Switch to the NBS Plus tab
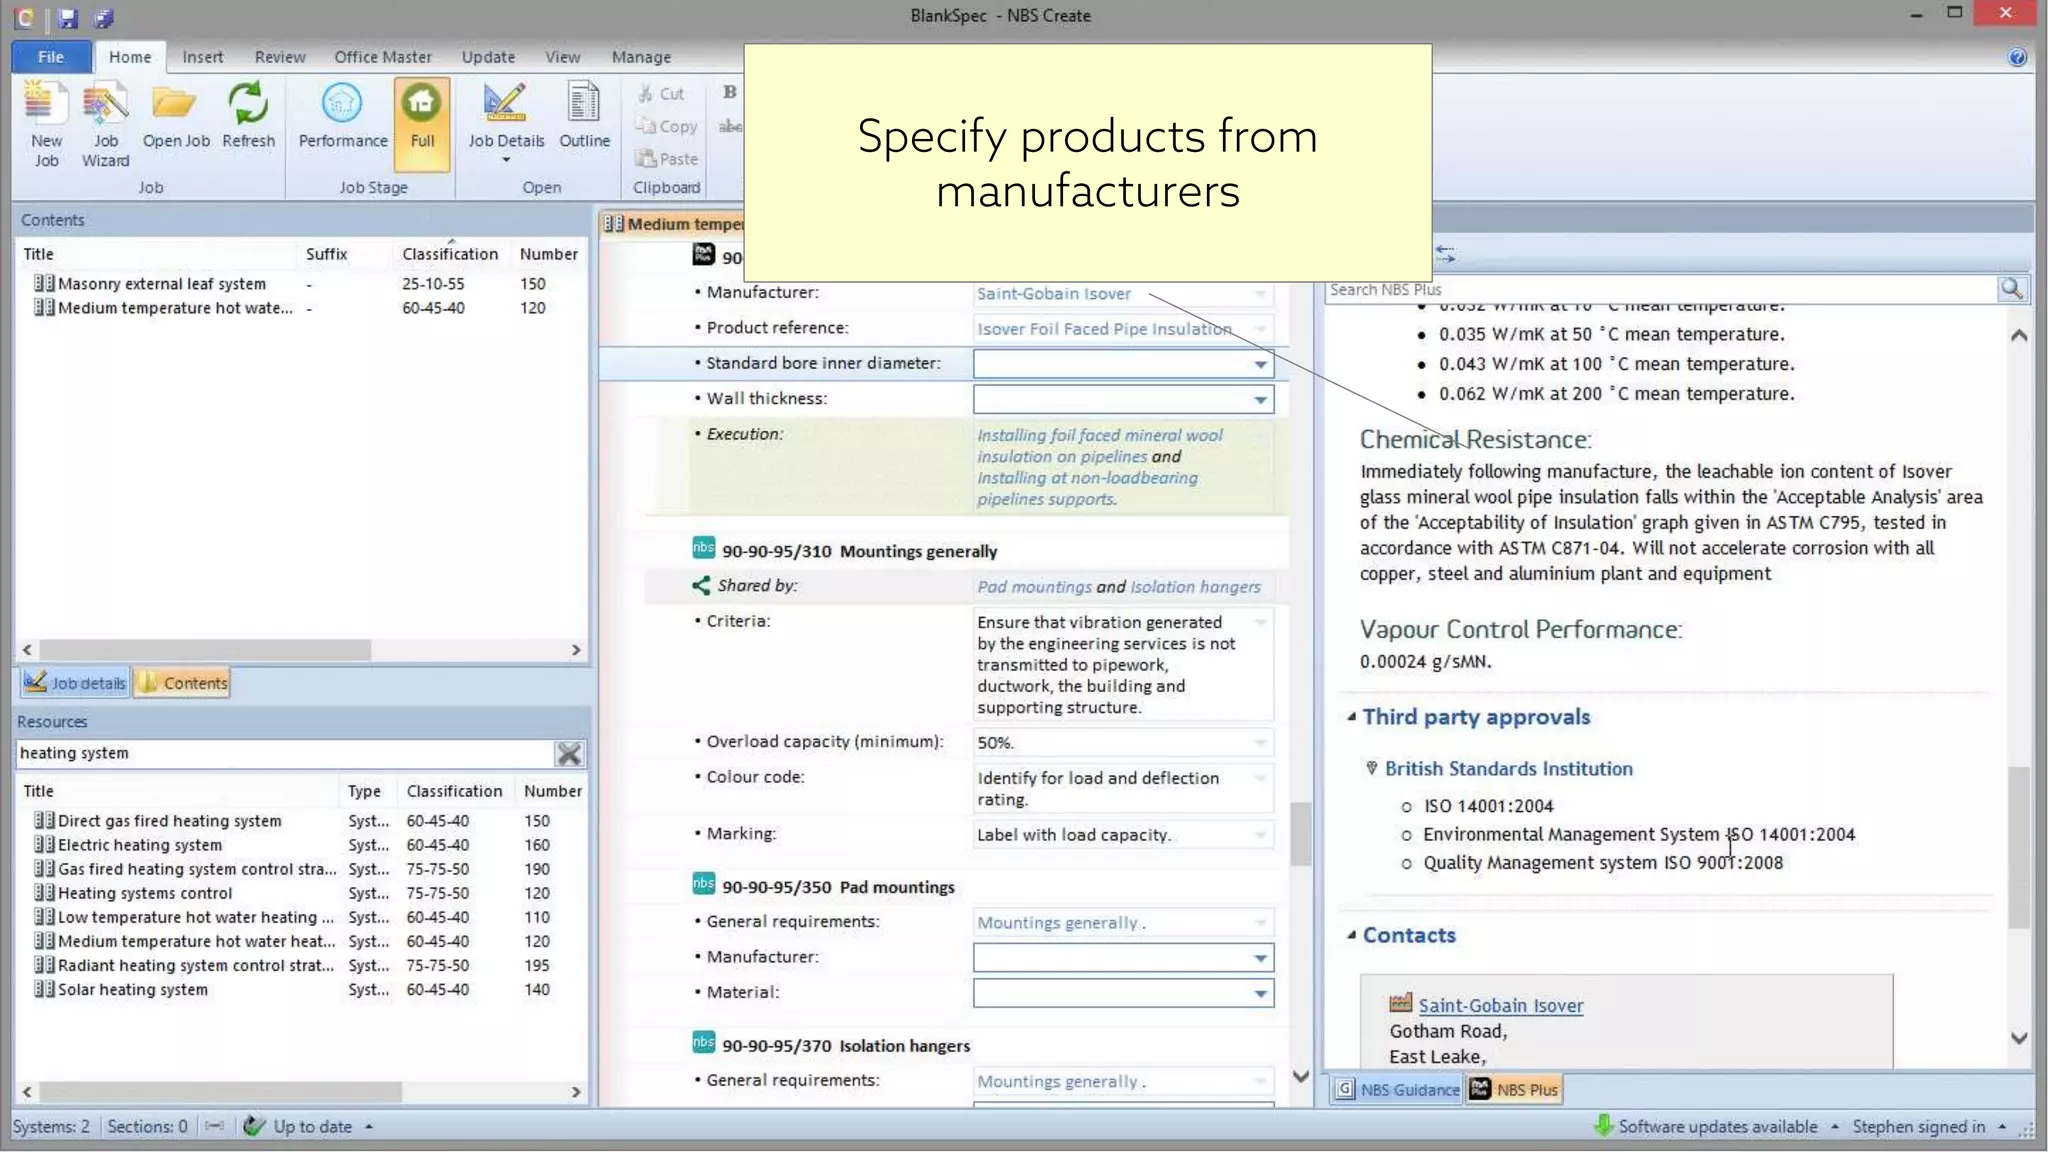 [1514, 1089]
